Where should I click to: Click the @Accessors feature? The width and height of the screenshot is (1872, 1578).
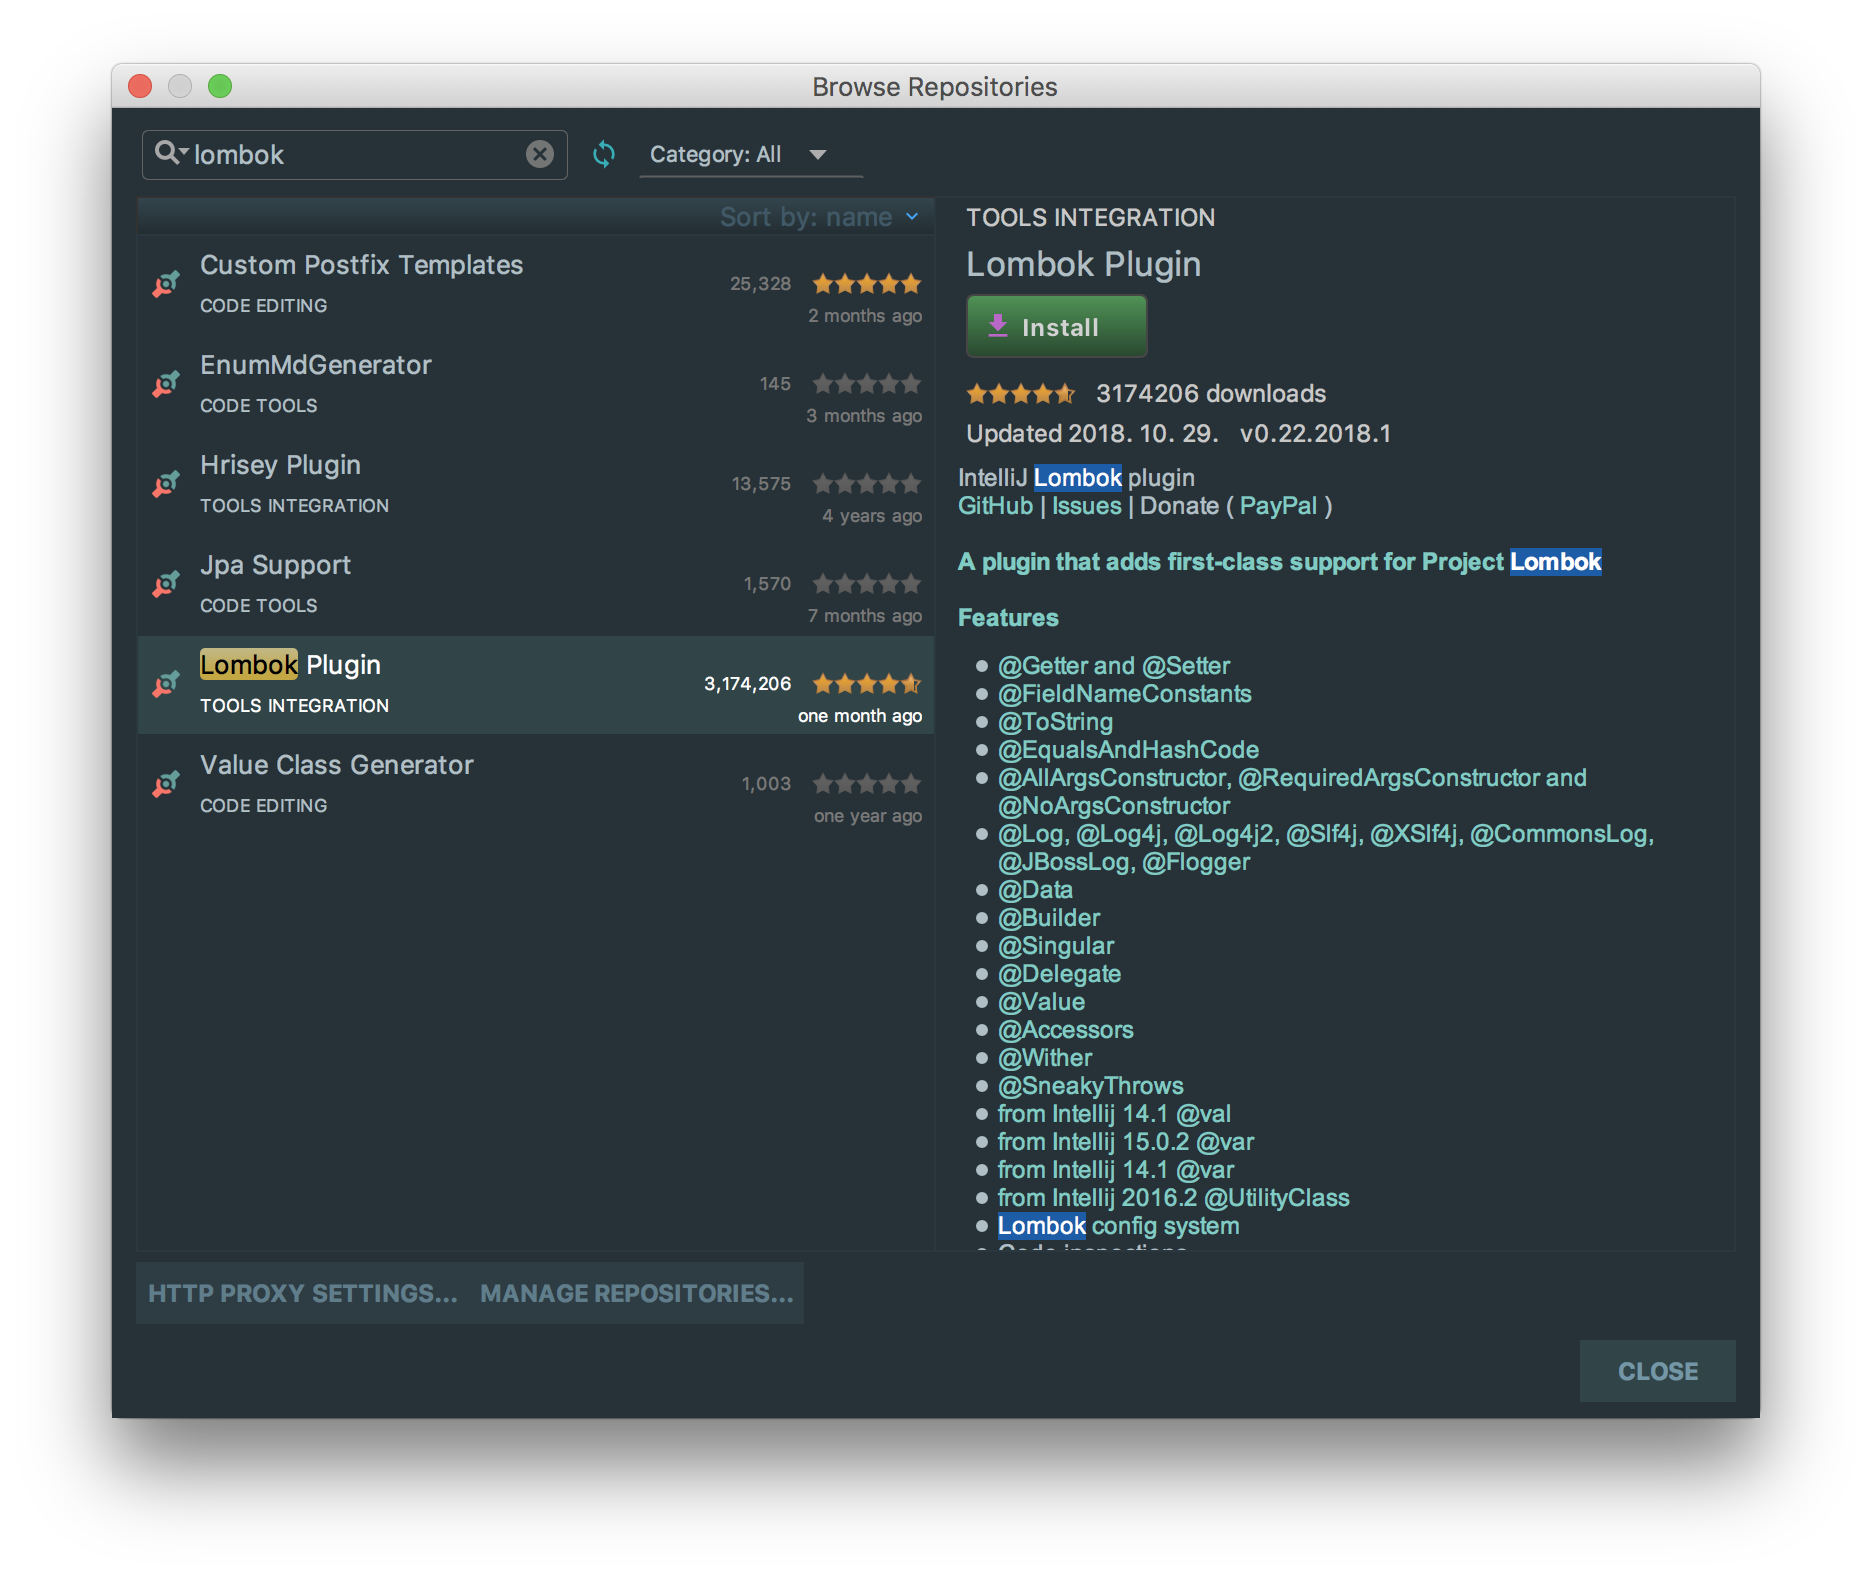tap(1066, 1030)
